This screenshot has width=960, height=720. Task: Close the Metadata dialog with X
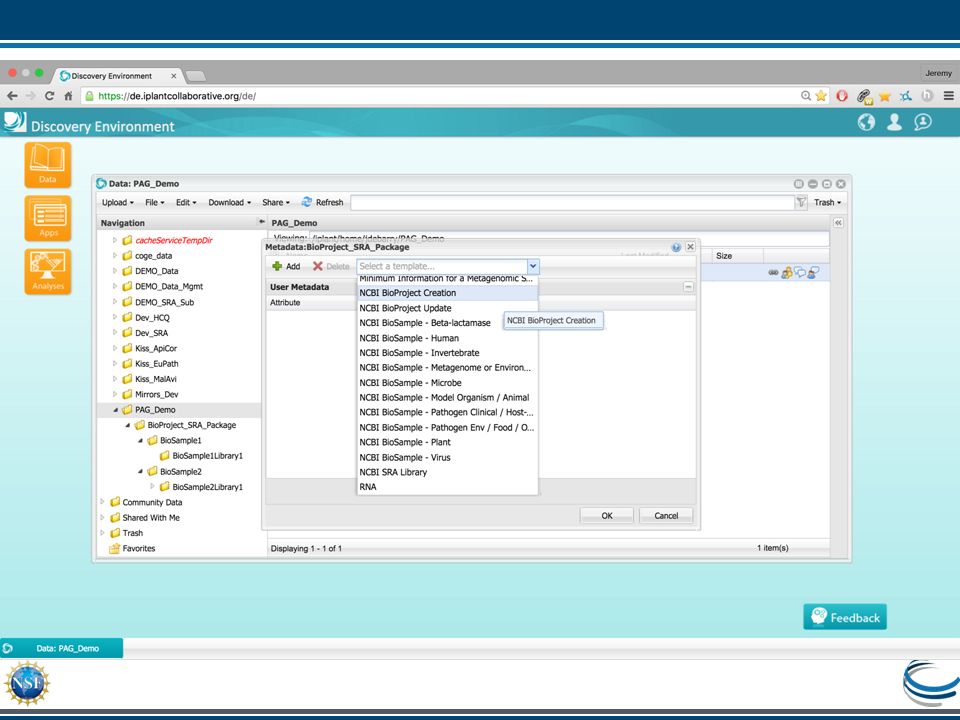click(690, 247)
